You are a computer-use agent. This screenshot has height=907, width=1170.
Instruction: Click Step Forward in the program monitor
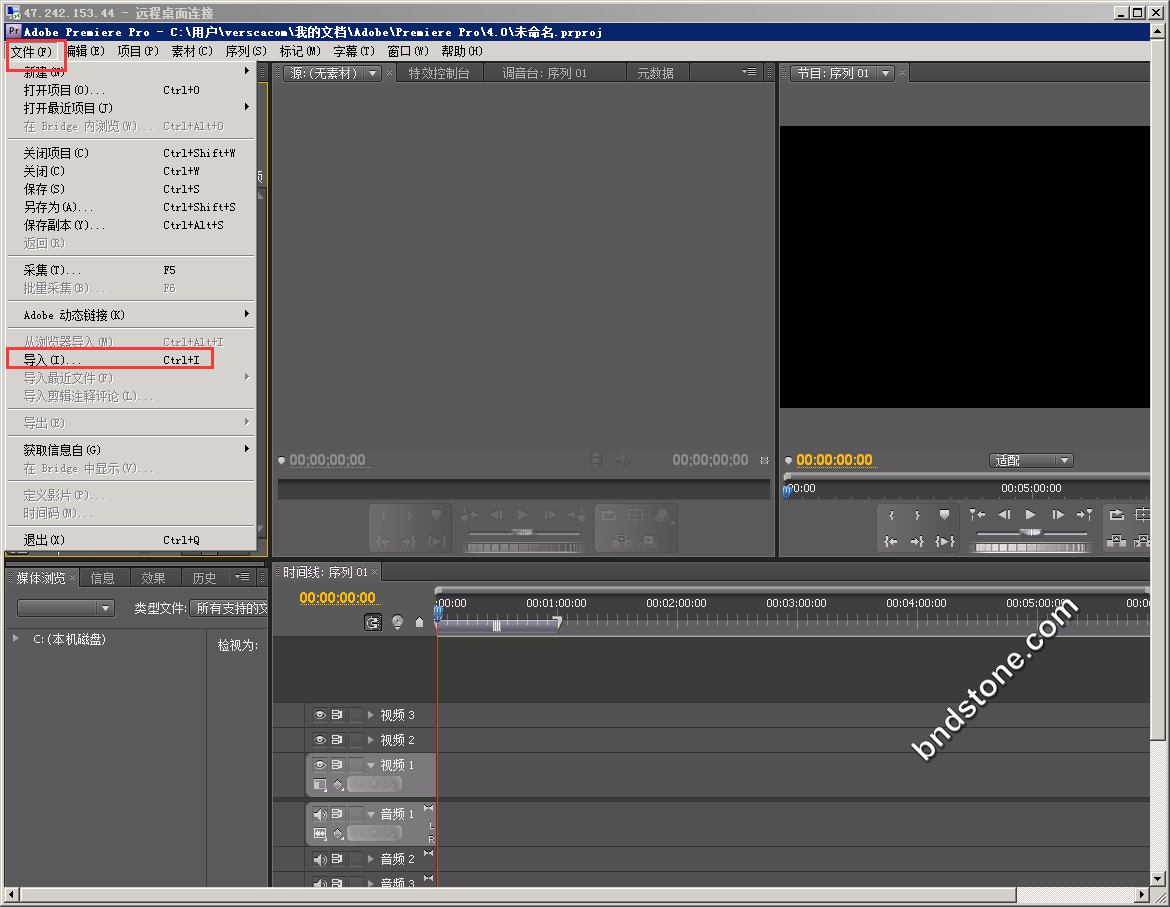(x=1058, y=515)
